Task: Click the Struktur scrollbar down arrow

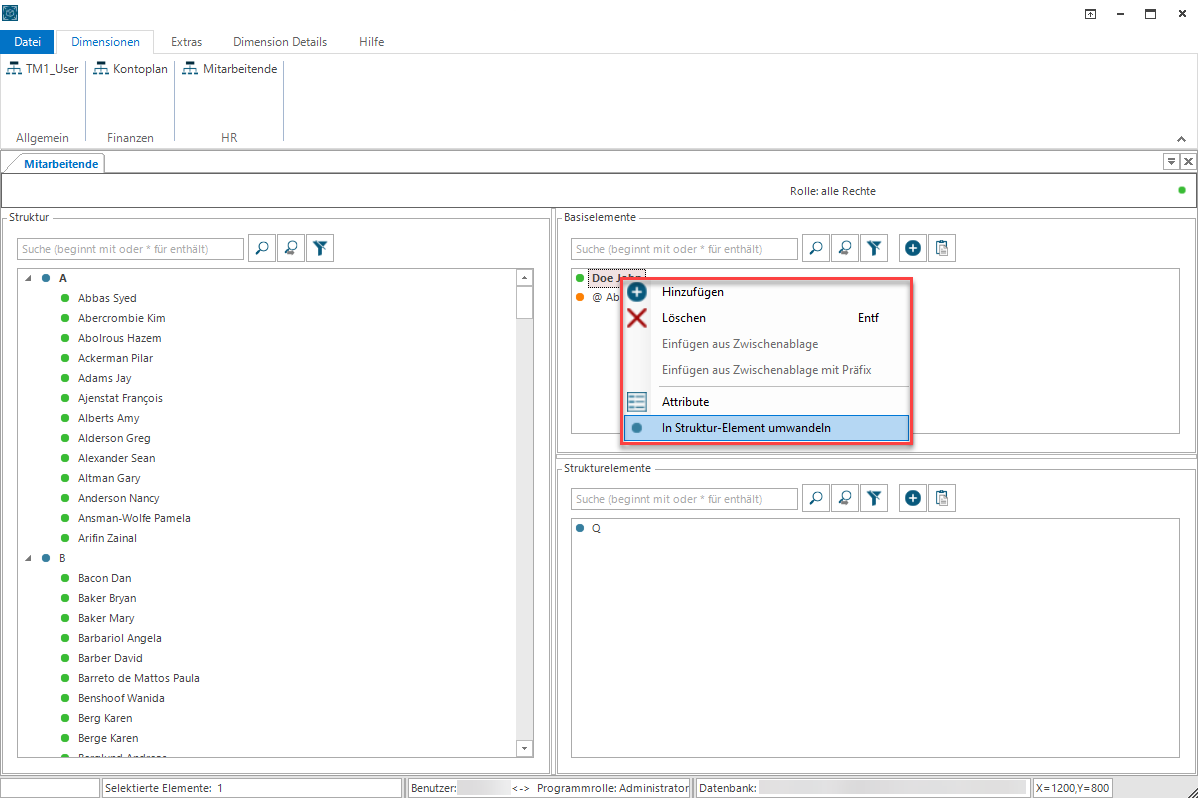Action: tap(524, 748)
